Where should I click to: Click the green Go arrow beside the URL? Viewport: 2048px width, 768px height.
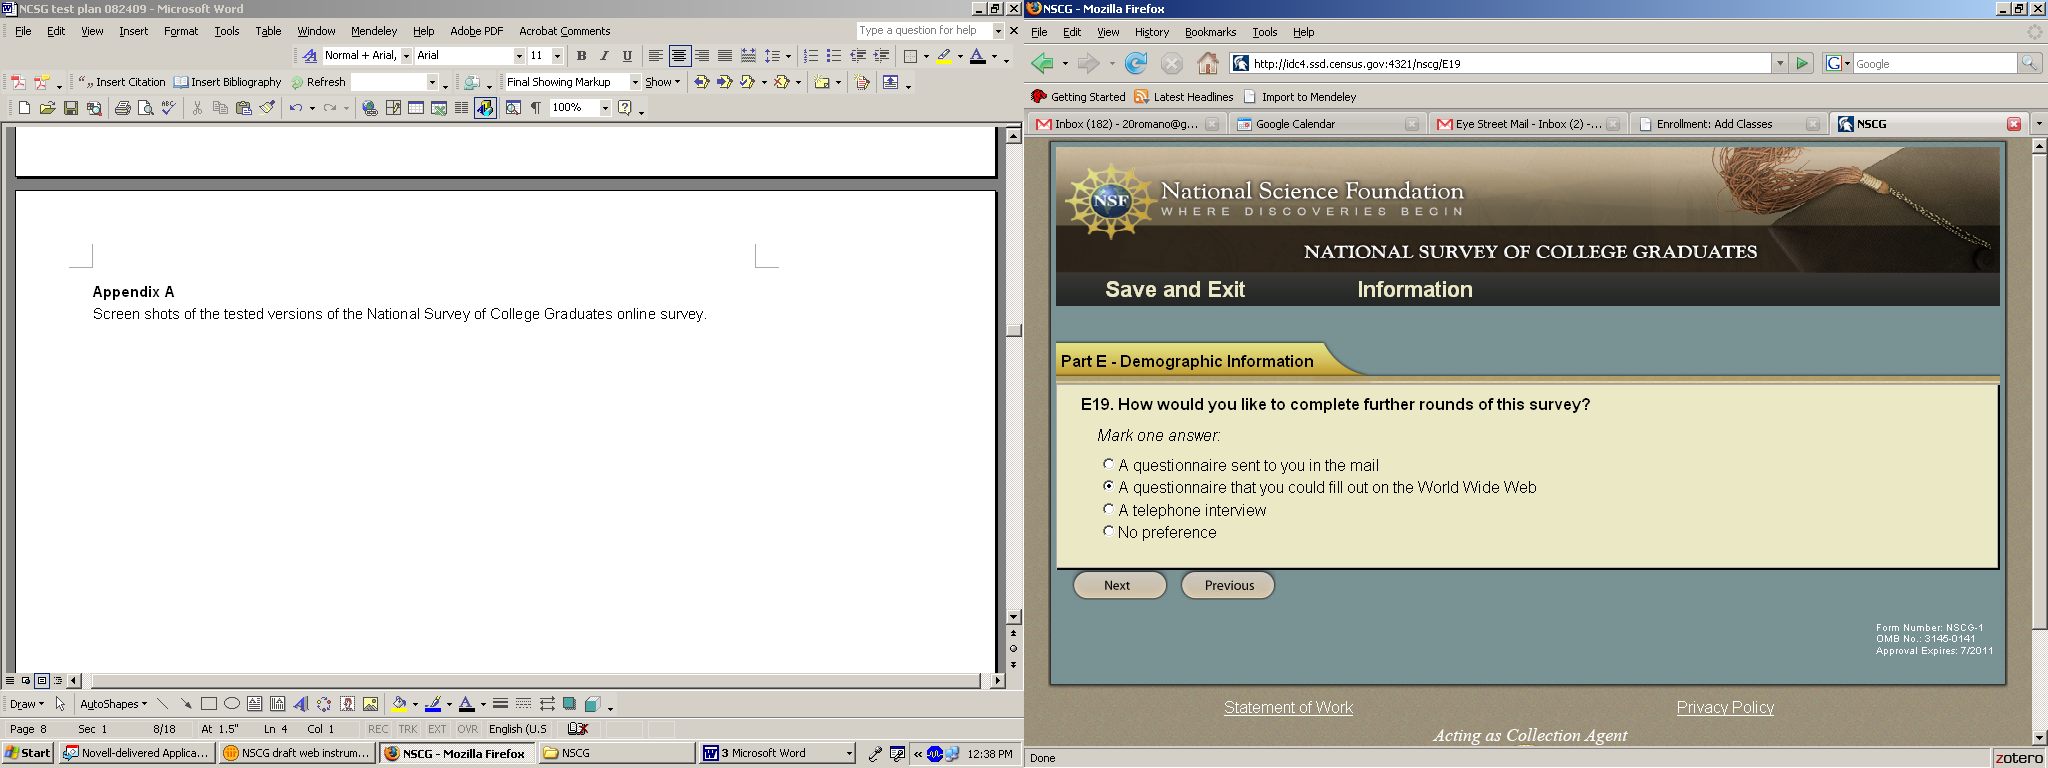click(x=1802, y=64)
